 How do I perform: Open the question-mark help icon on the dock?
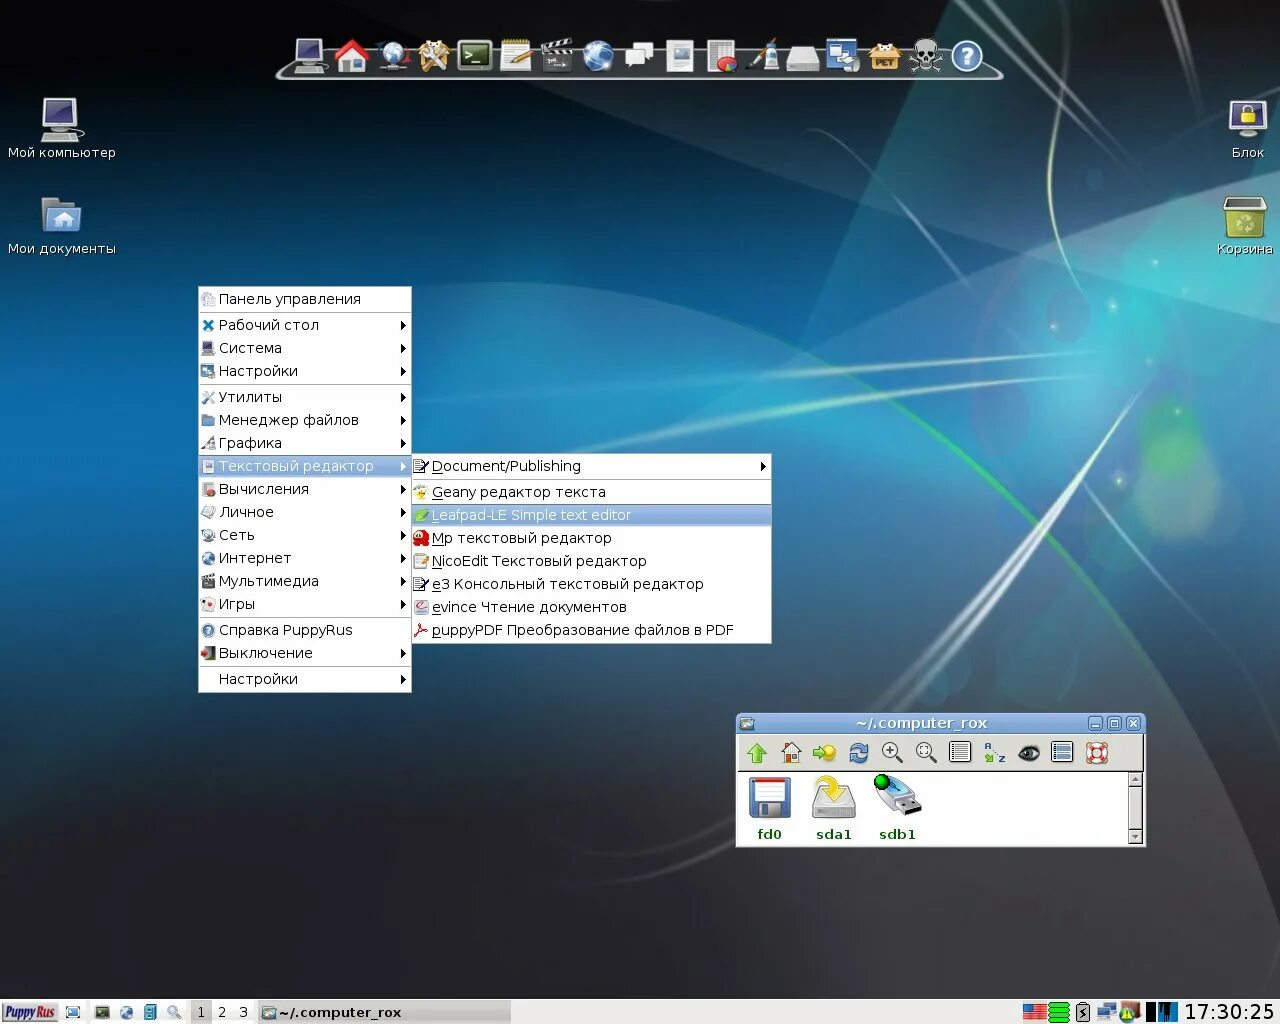point(966,56)
